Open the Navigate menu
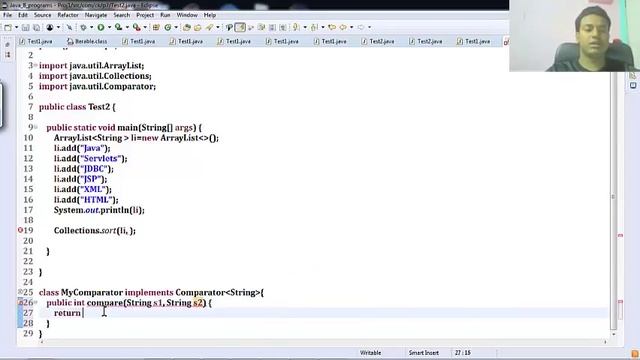This screenshot has height=360, width=640. pyautogui.click(x=96, y=15)
